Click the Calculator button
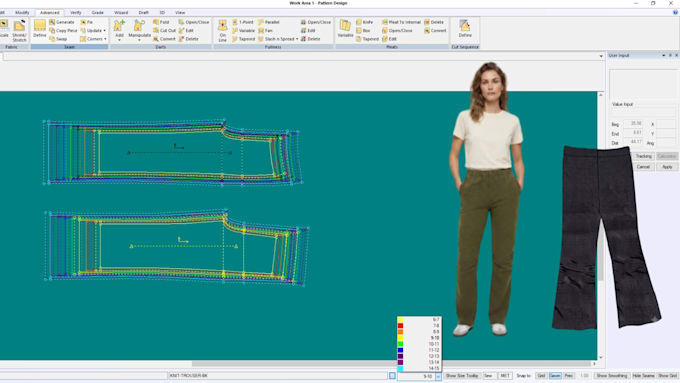Screen dimensions: 680x383 click(667, 156)
